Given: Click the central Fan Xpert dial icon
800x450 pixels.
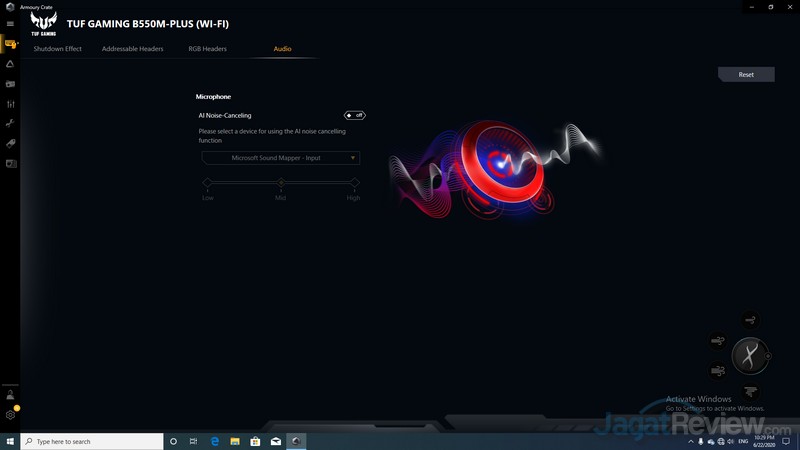Looking at the screenshot, I should [750, 356].
